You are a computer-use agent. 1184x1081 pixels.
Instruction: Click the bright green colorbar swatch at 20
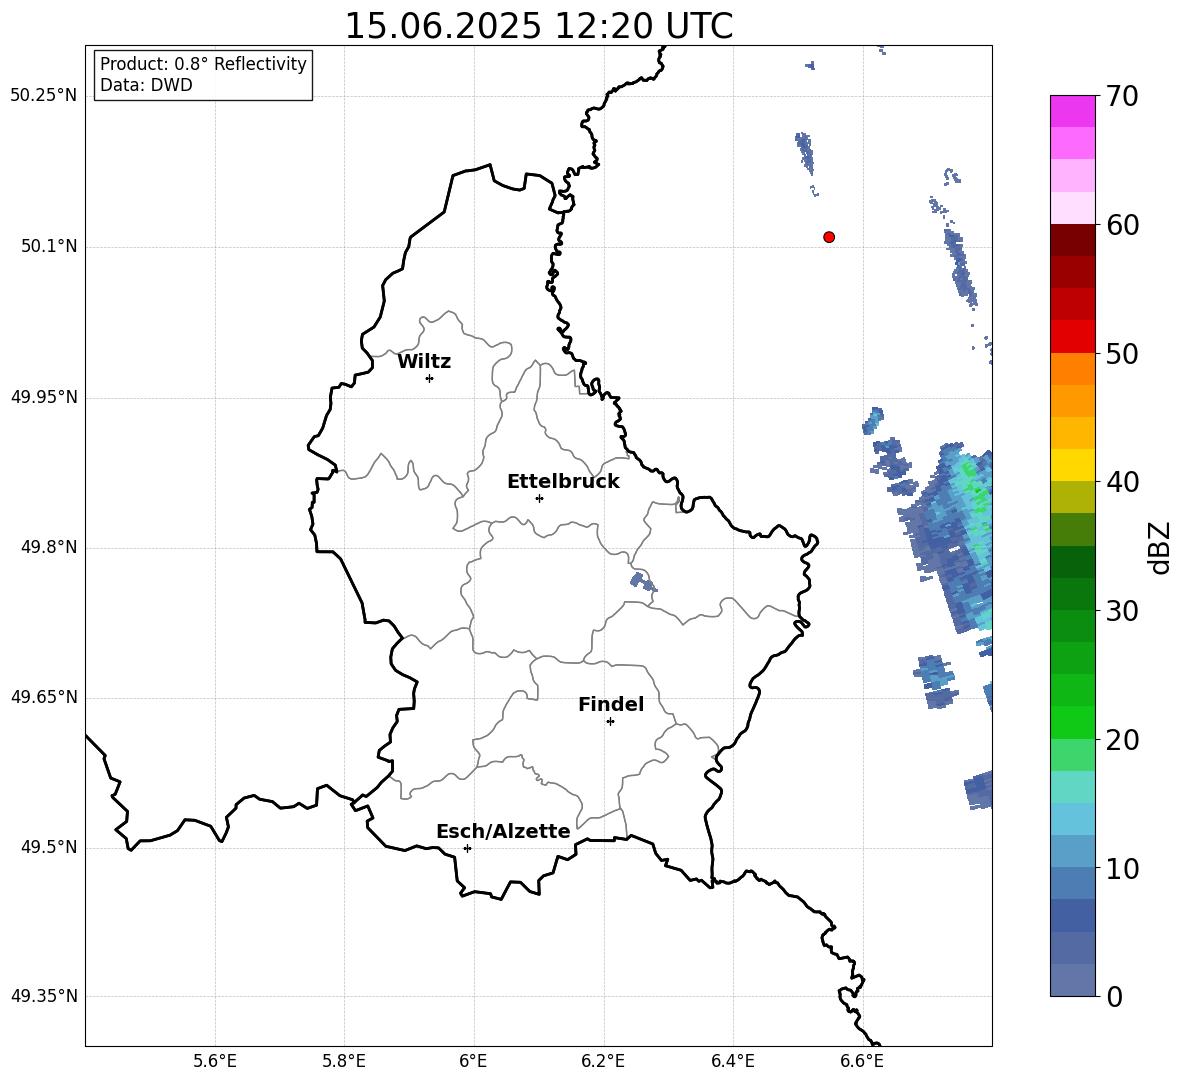click(1072, 722)
